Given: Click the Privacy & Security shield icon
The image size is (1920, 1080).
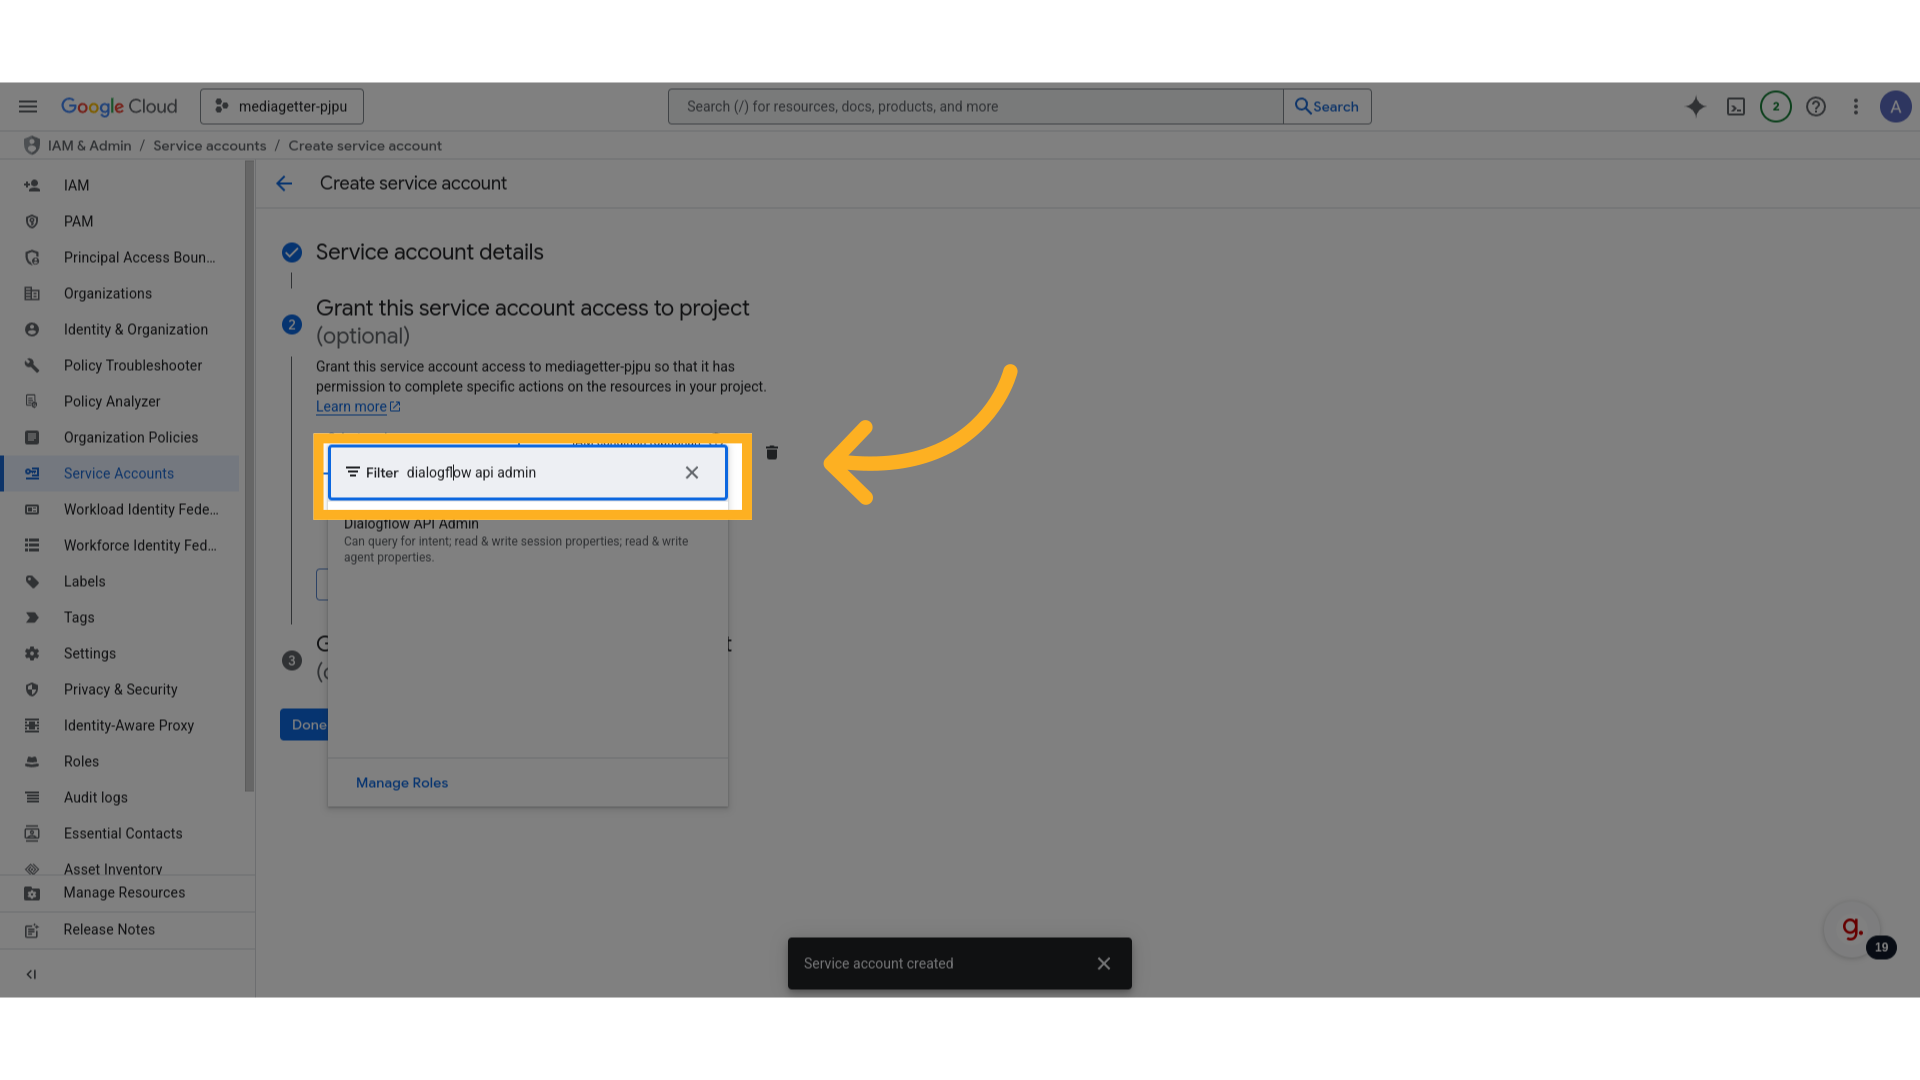Looking at the screenshot, I should tap(32, 689).
